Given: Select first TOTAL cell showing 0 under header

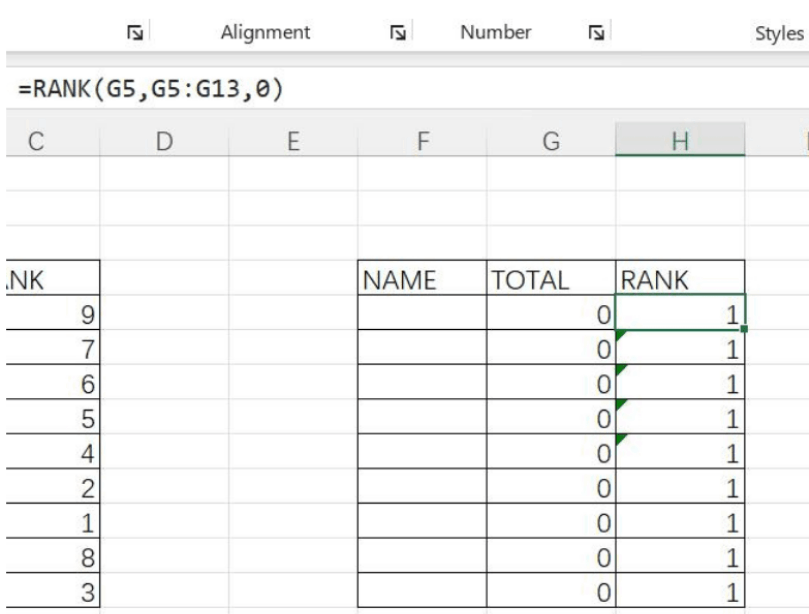Looking at the screenshot, I should (x=551, y=313).
